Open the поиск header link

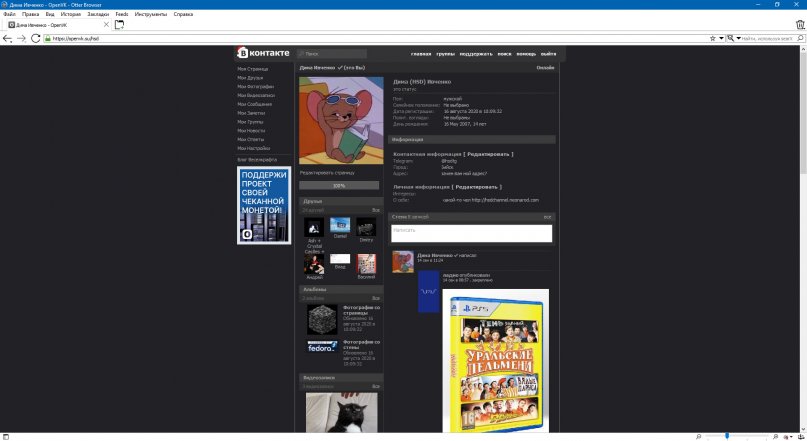pyautogui.click(x=504, y=54)
